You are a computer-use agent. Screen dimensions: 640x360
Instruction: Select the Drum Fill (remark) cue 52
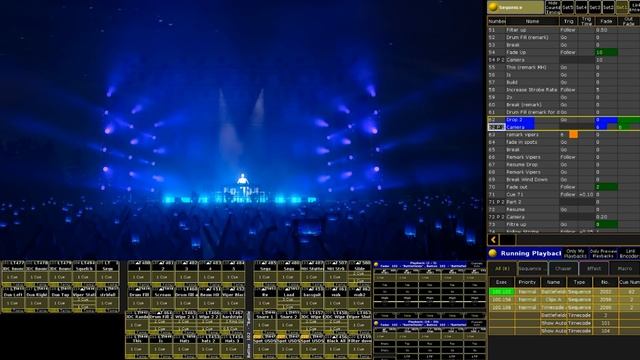(564, 38)
